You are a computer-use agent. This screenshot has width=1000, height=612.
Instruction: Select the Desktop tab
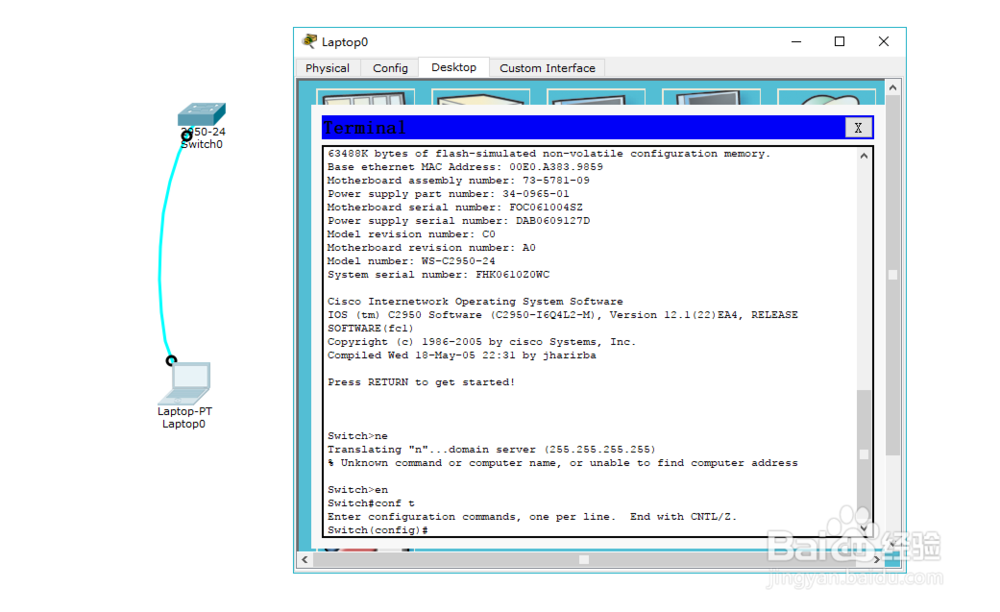[x=453, y=68]
